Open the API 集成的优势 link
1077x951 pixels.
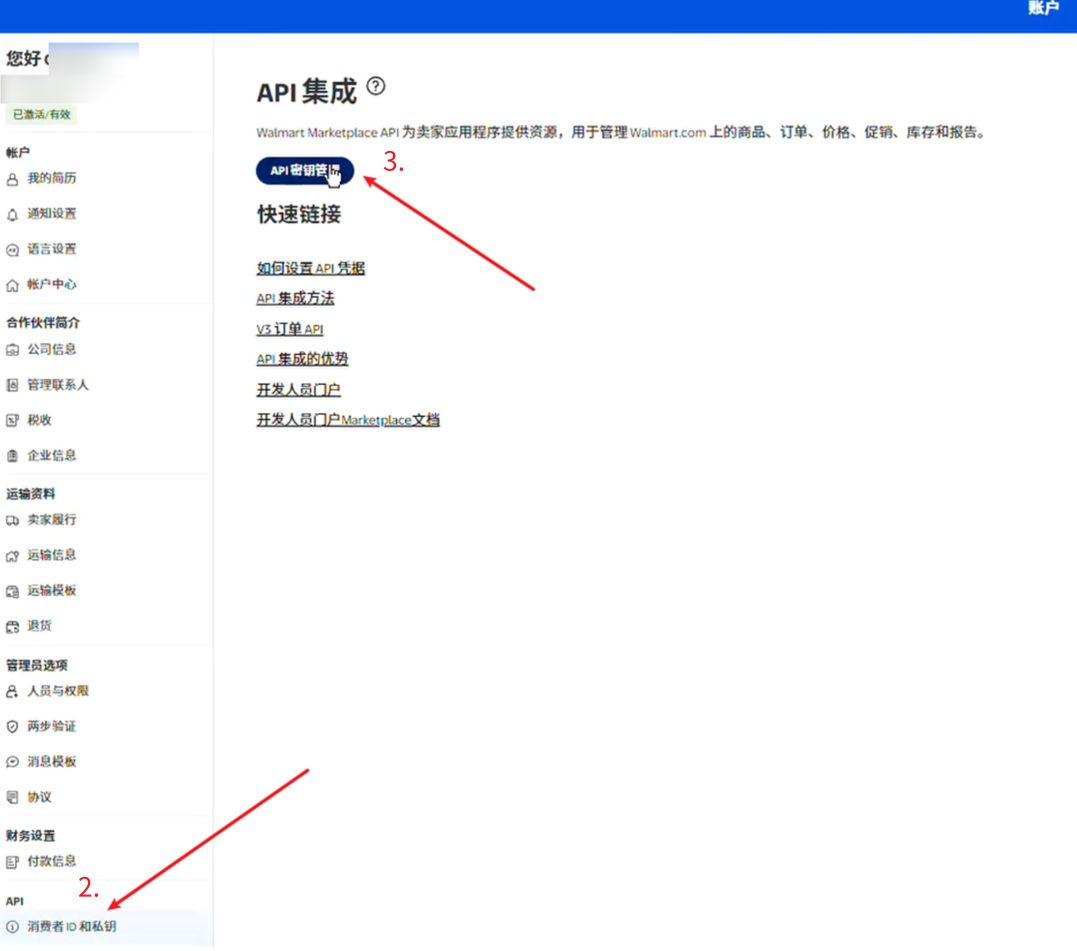(302, 358)
